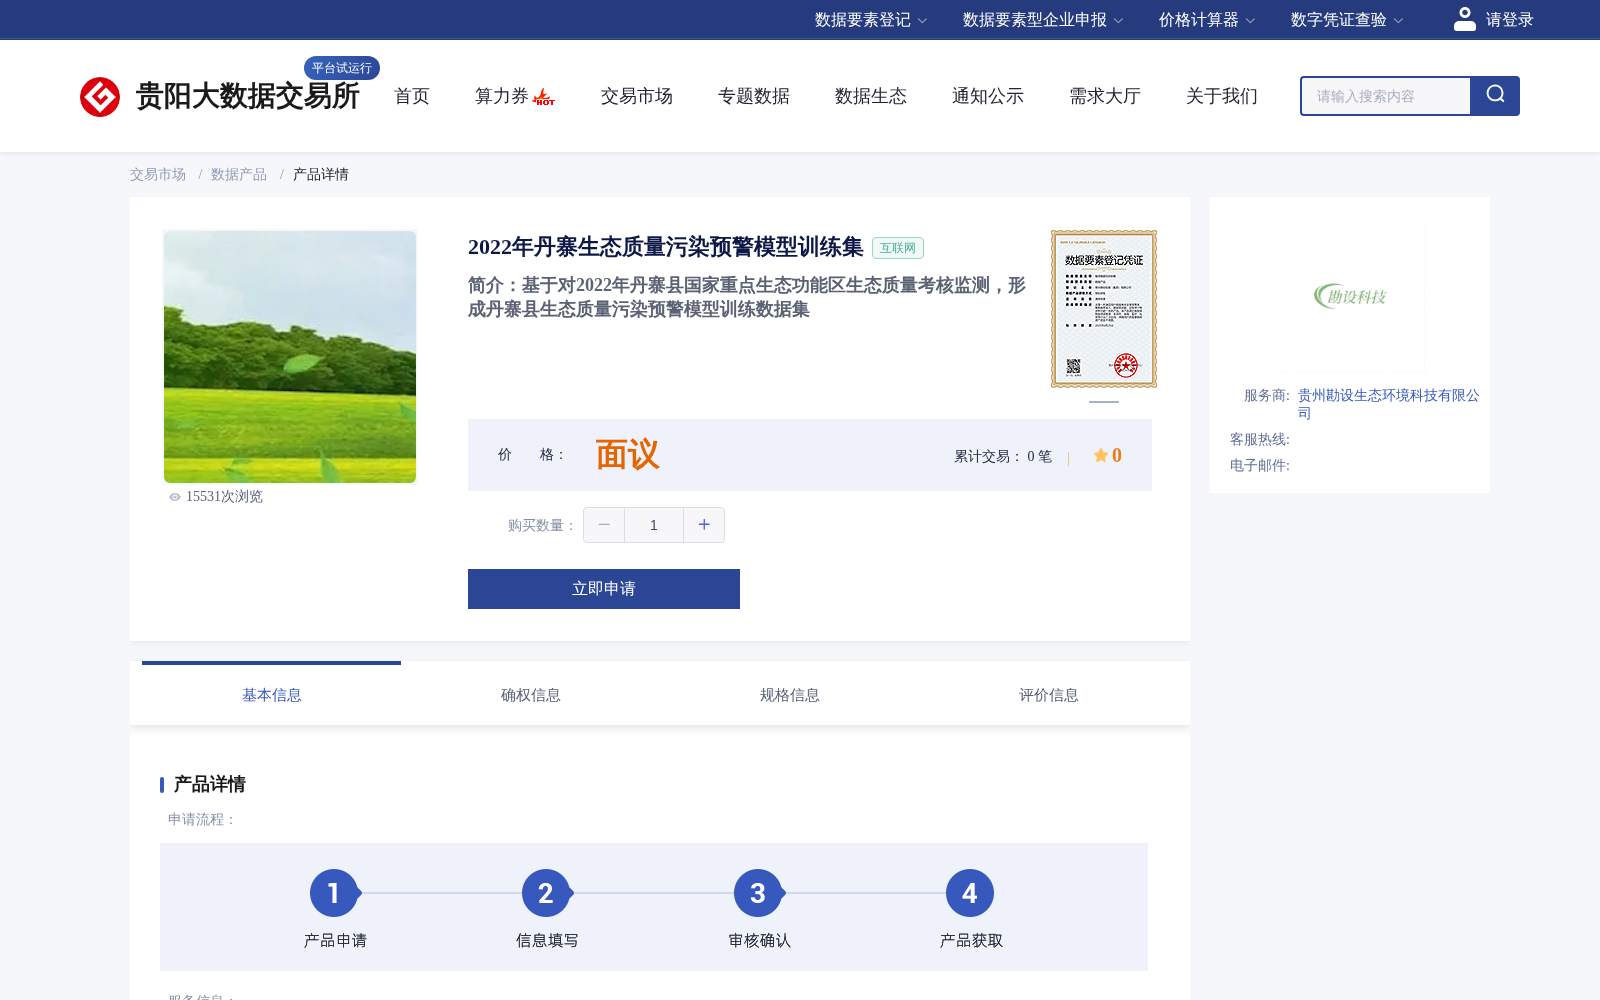Viewport: 1600px width, 1000px height.
Task: Click the user login avatar icon
Action: point(1465,19)
